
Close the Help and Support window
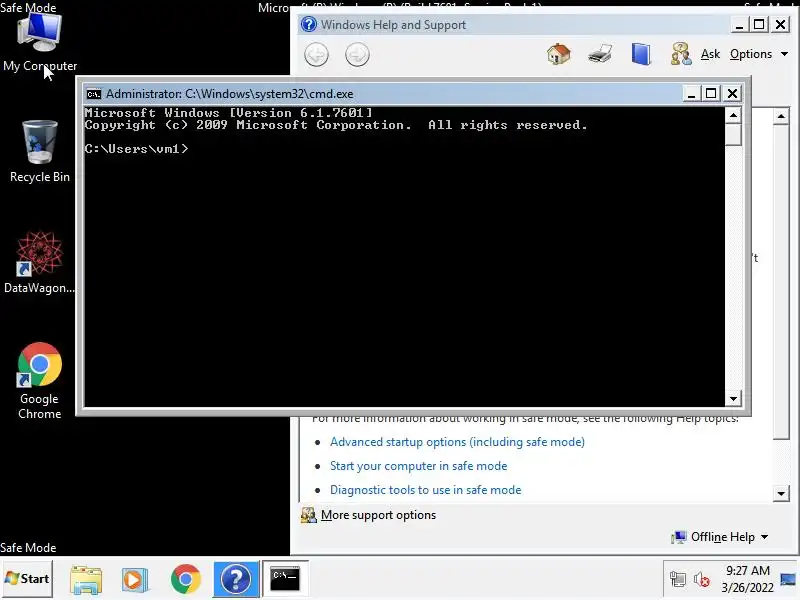pos(780,24)
